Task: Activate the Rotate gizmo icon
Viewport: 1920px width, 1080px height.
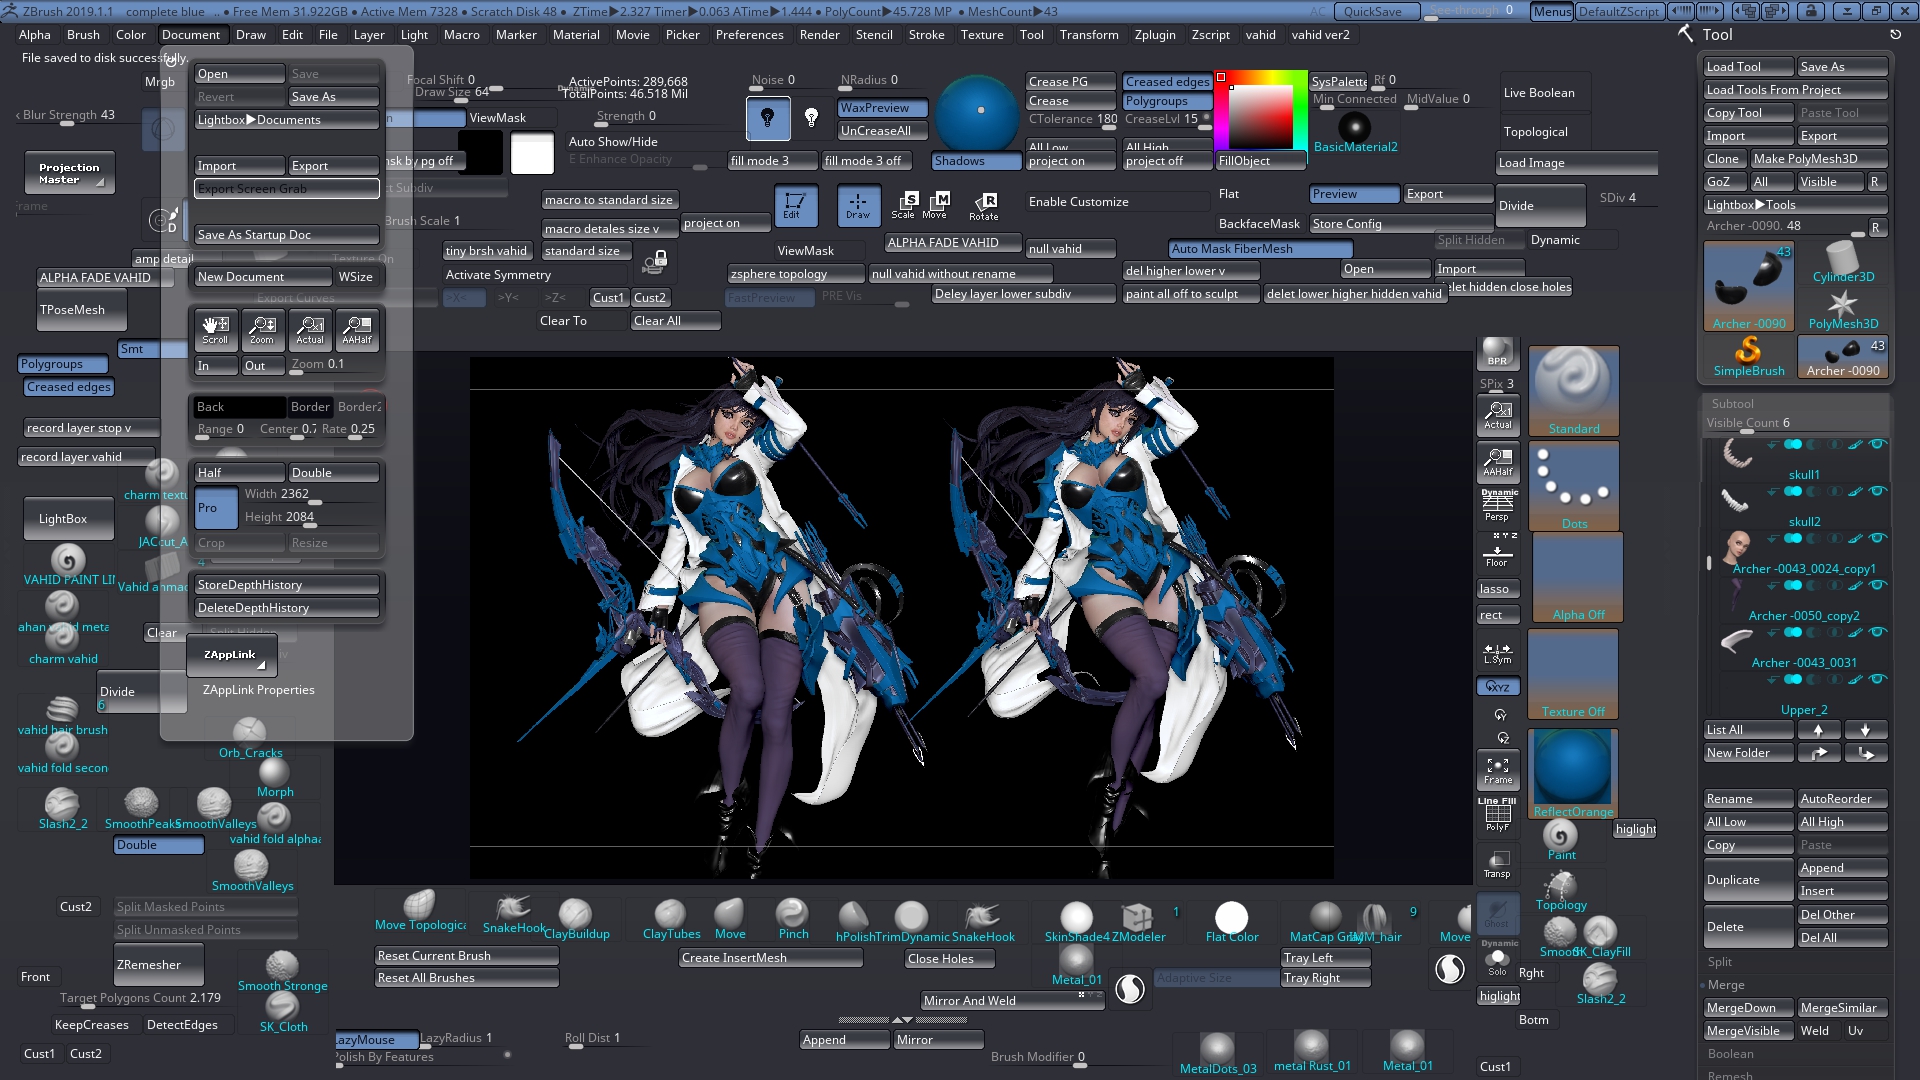Action: point(984,206)
